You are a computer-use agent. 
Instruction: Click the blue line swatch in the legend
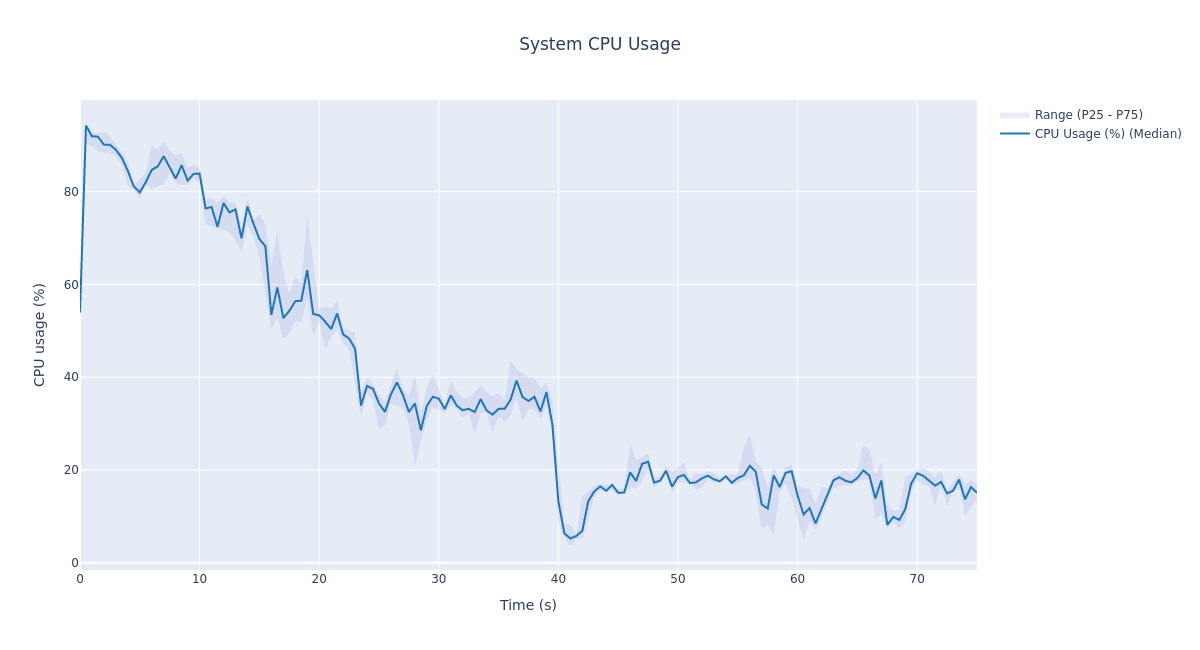(1015, 134)
